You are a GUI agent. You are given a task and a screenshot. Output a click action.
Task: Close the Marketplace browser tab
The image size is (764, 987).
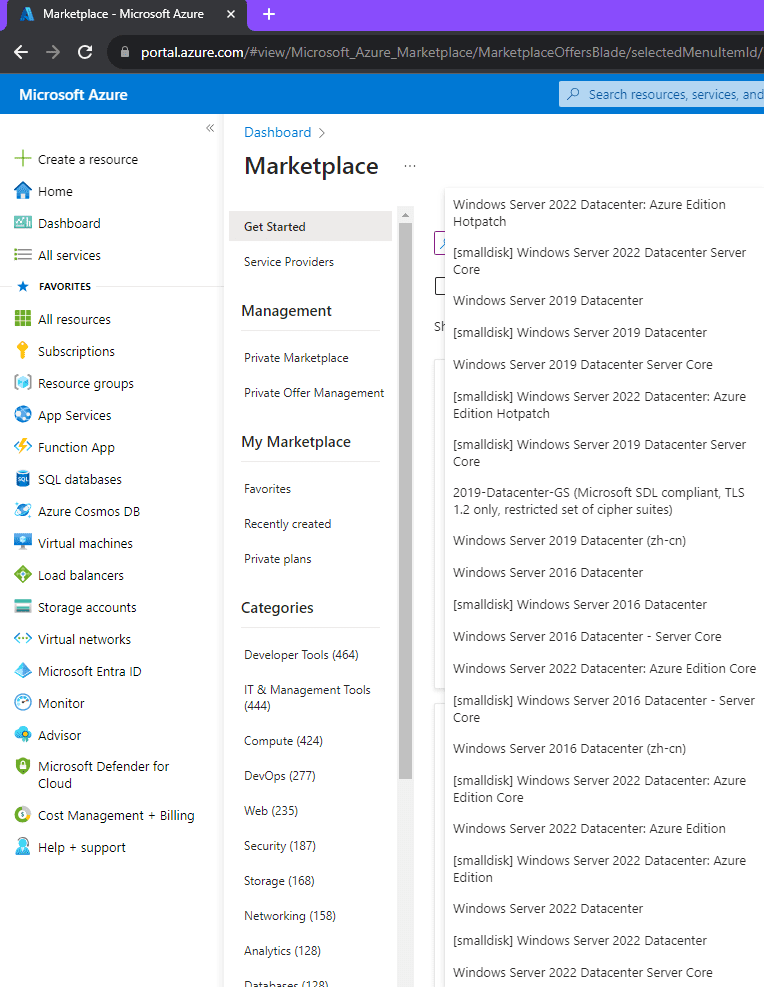tap(231, 14)
